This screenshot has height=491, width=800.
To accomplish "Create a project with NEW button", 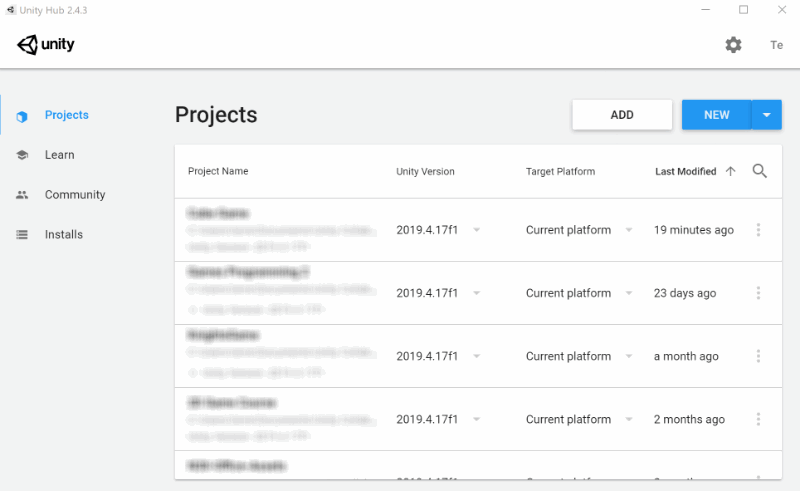I will tap(716, 115).
